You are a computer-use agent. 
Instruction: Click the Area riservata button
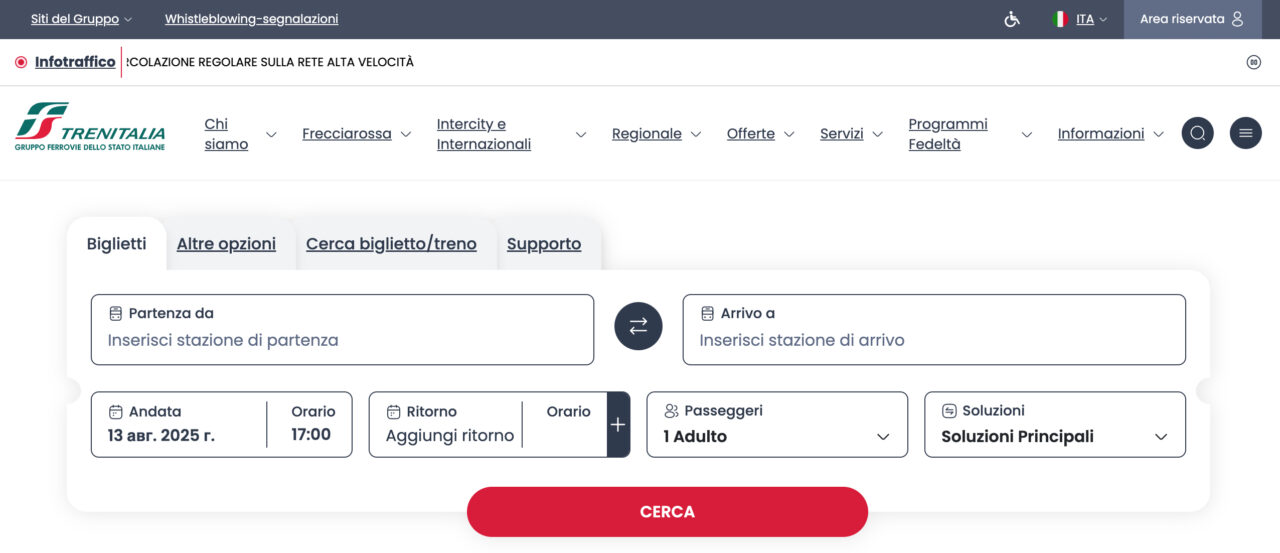(1193, 19)
